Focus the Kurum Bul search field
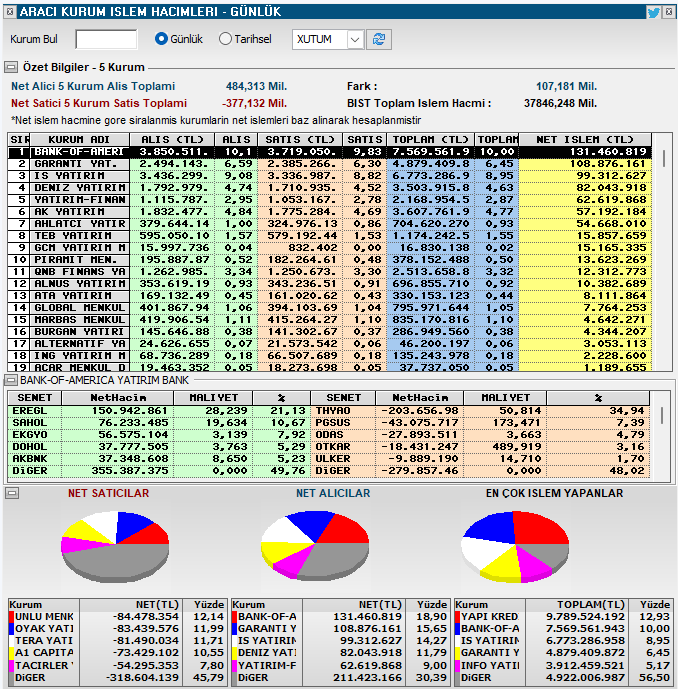 pos(106,40)
